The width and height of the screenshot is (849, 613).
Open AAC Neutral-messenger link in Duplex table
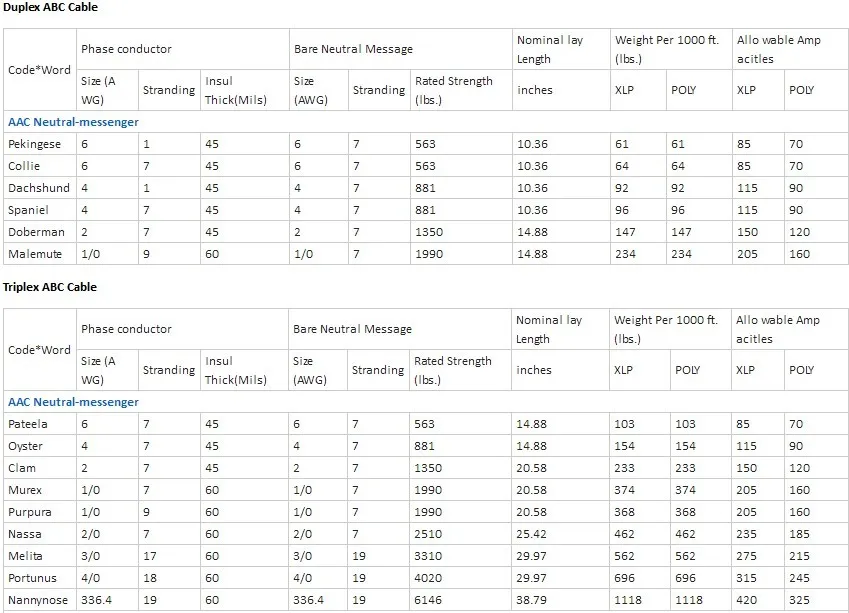coord(73,122)
